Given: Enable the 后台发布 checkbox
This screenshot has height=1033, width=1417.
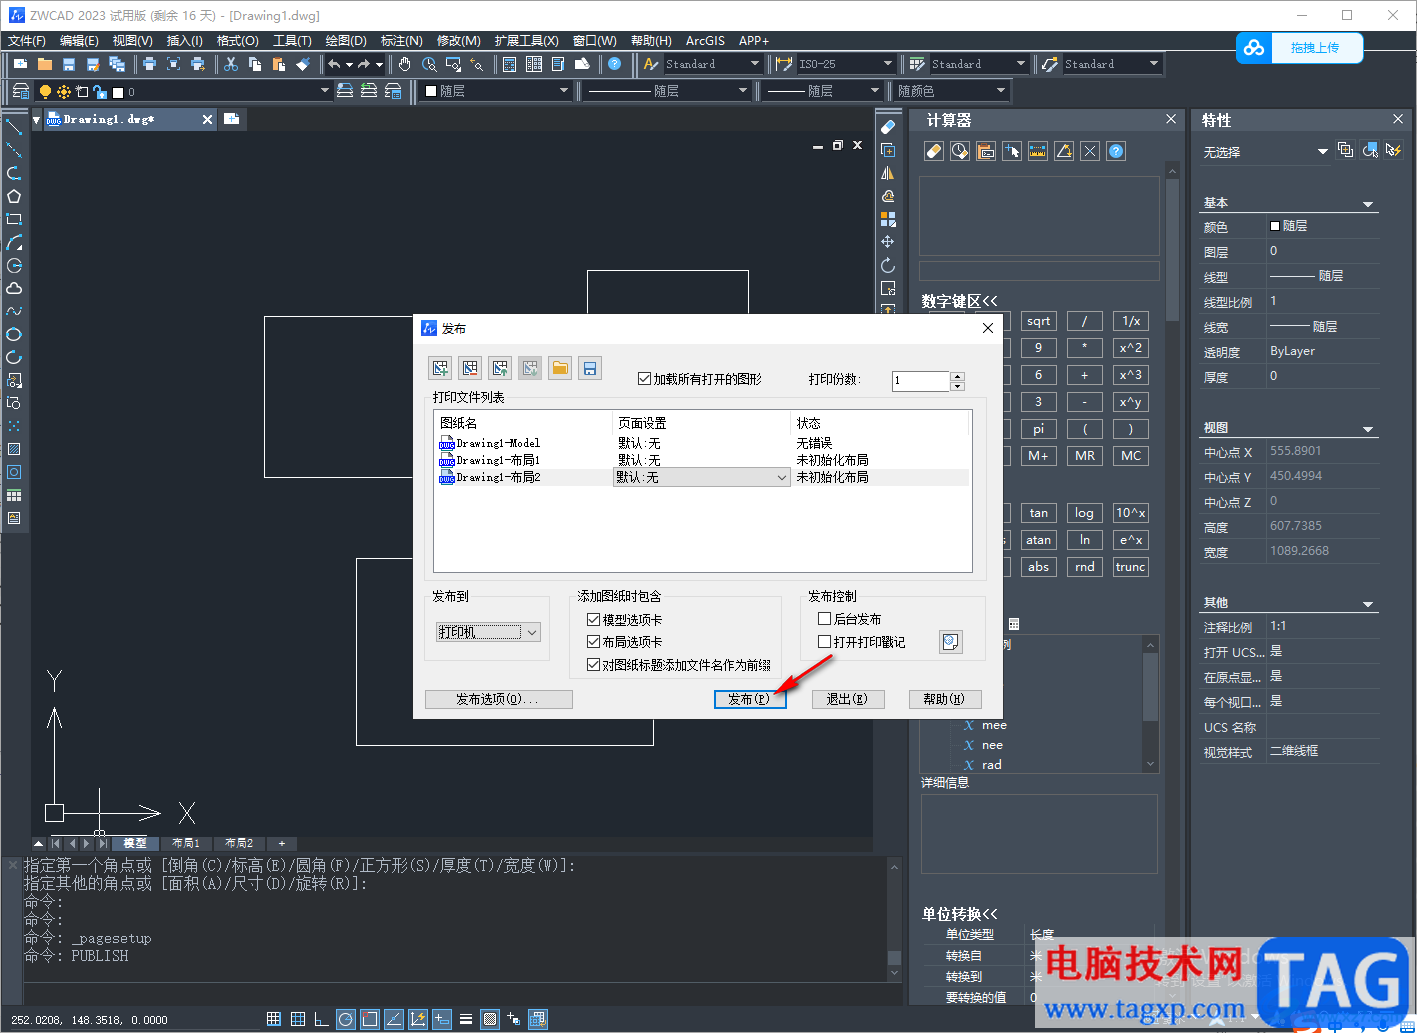Looking at the screenshot, I should coord(825,619).
